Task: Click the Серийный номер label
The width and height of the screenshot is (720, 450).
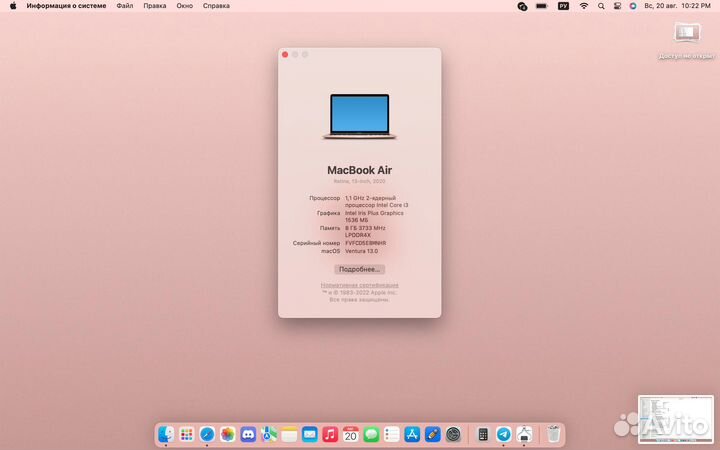Action: (316, 243)
